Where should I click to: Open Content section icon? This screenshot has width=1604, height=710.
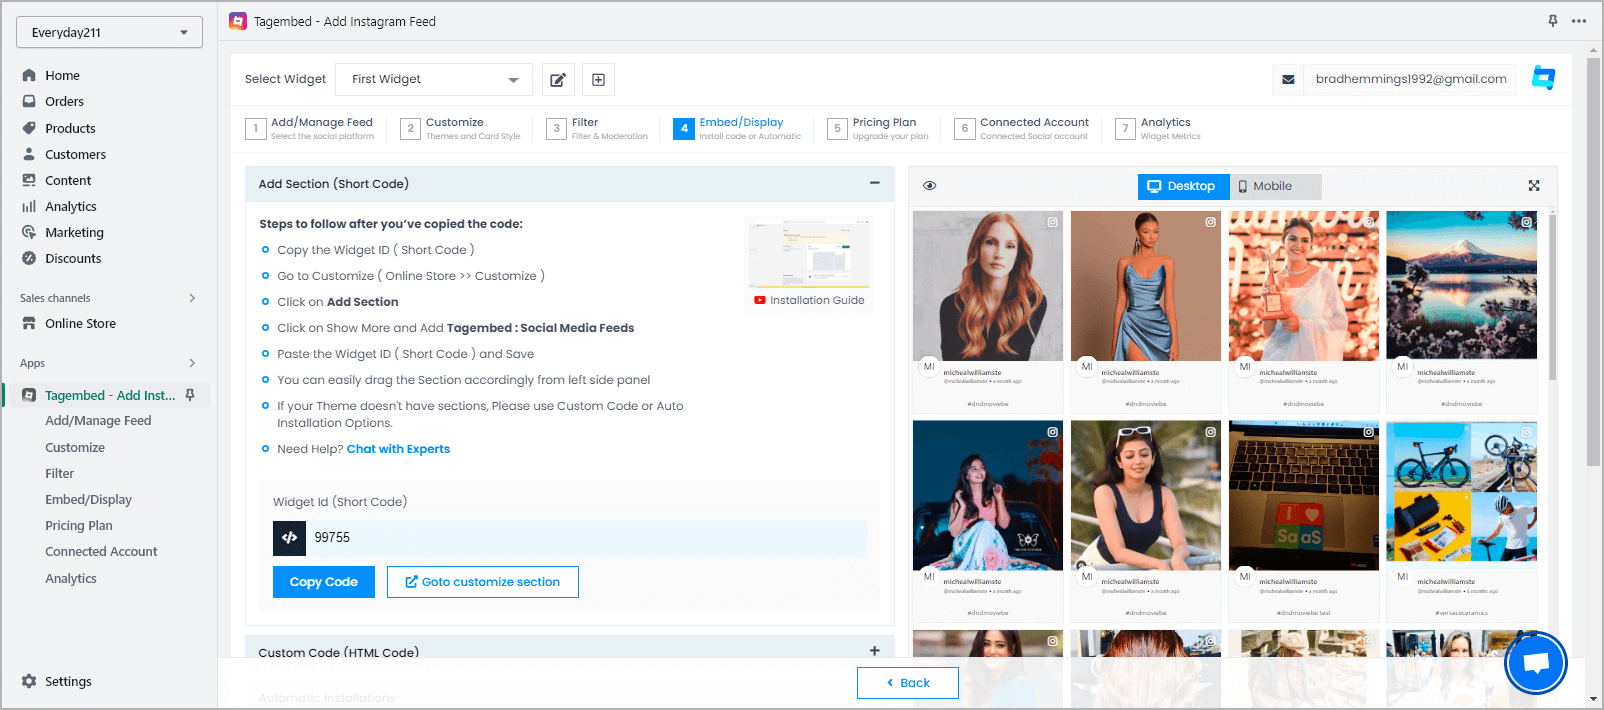pos(29,180)
